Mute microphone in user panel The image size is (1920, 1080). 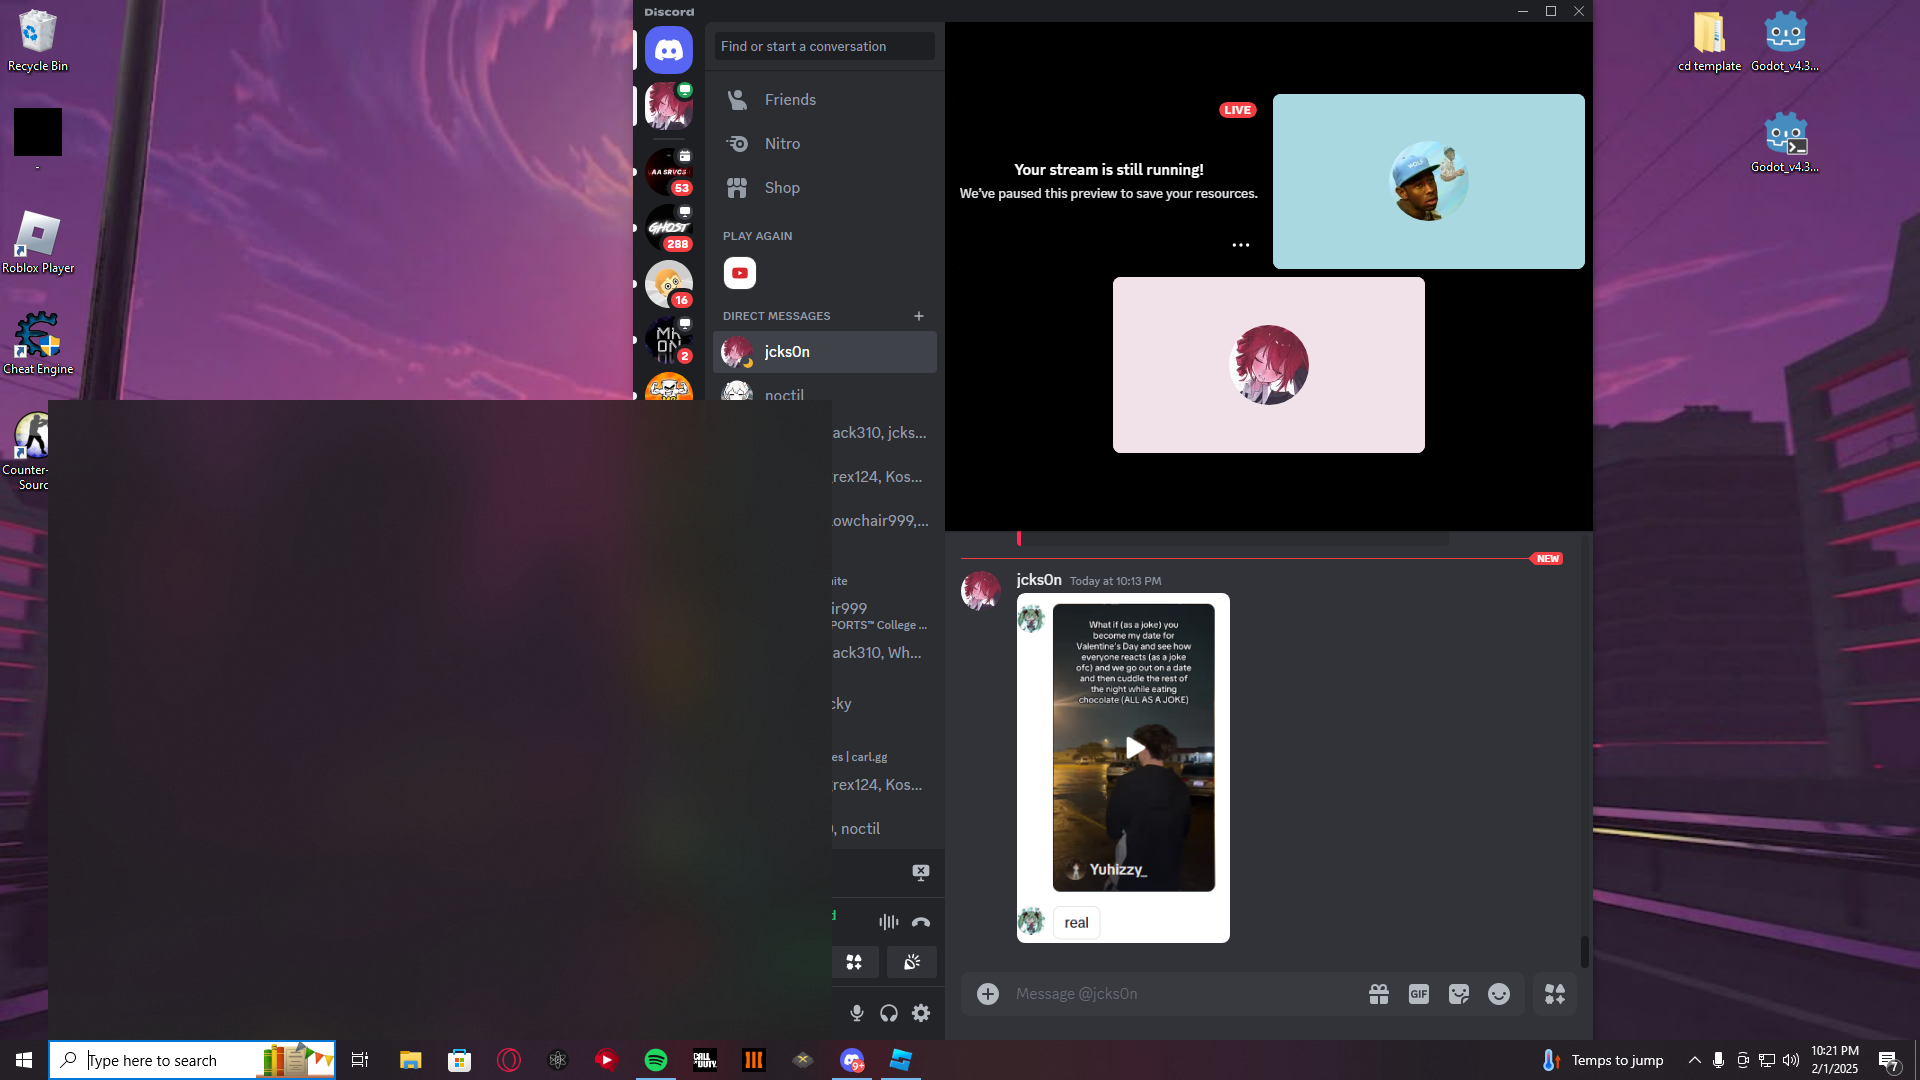[x=857, y=1013]
